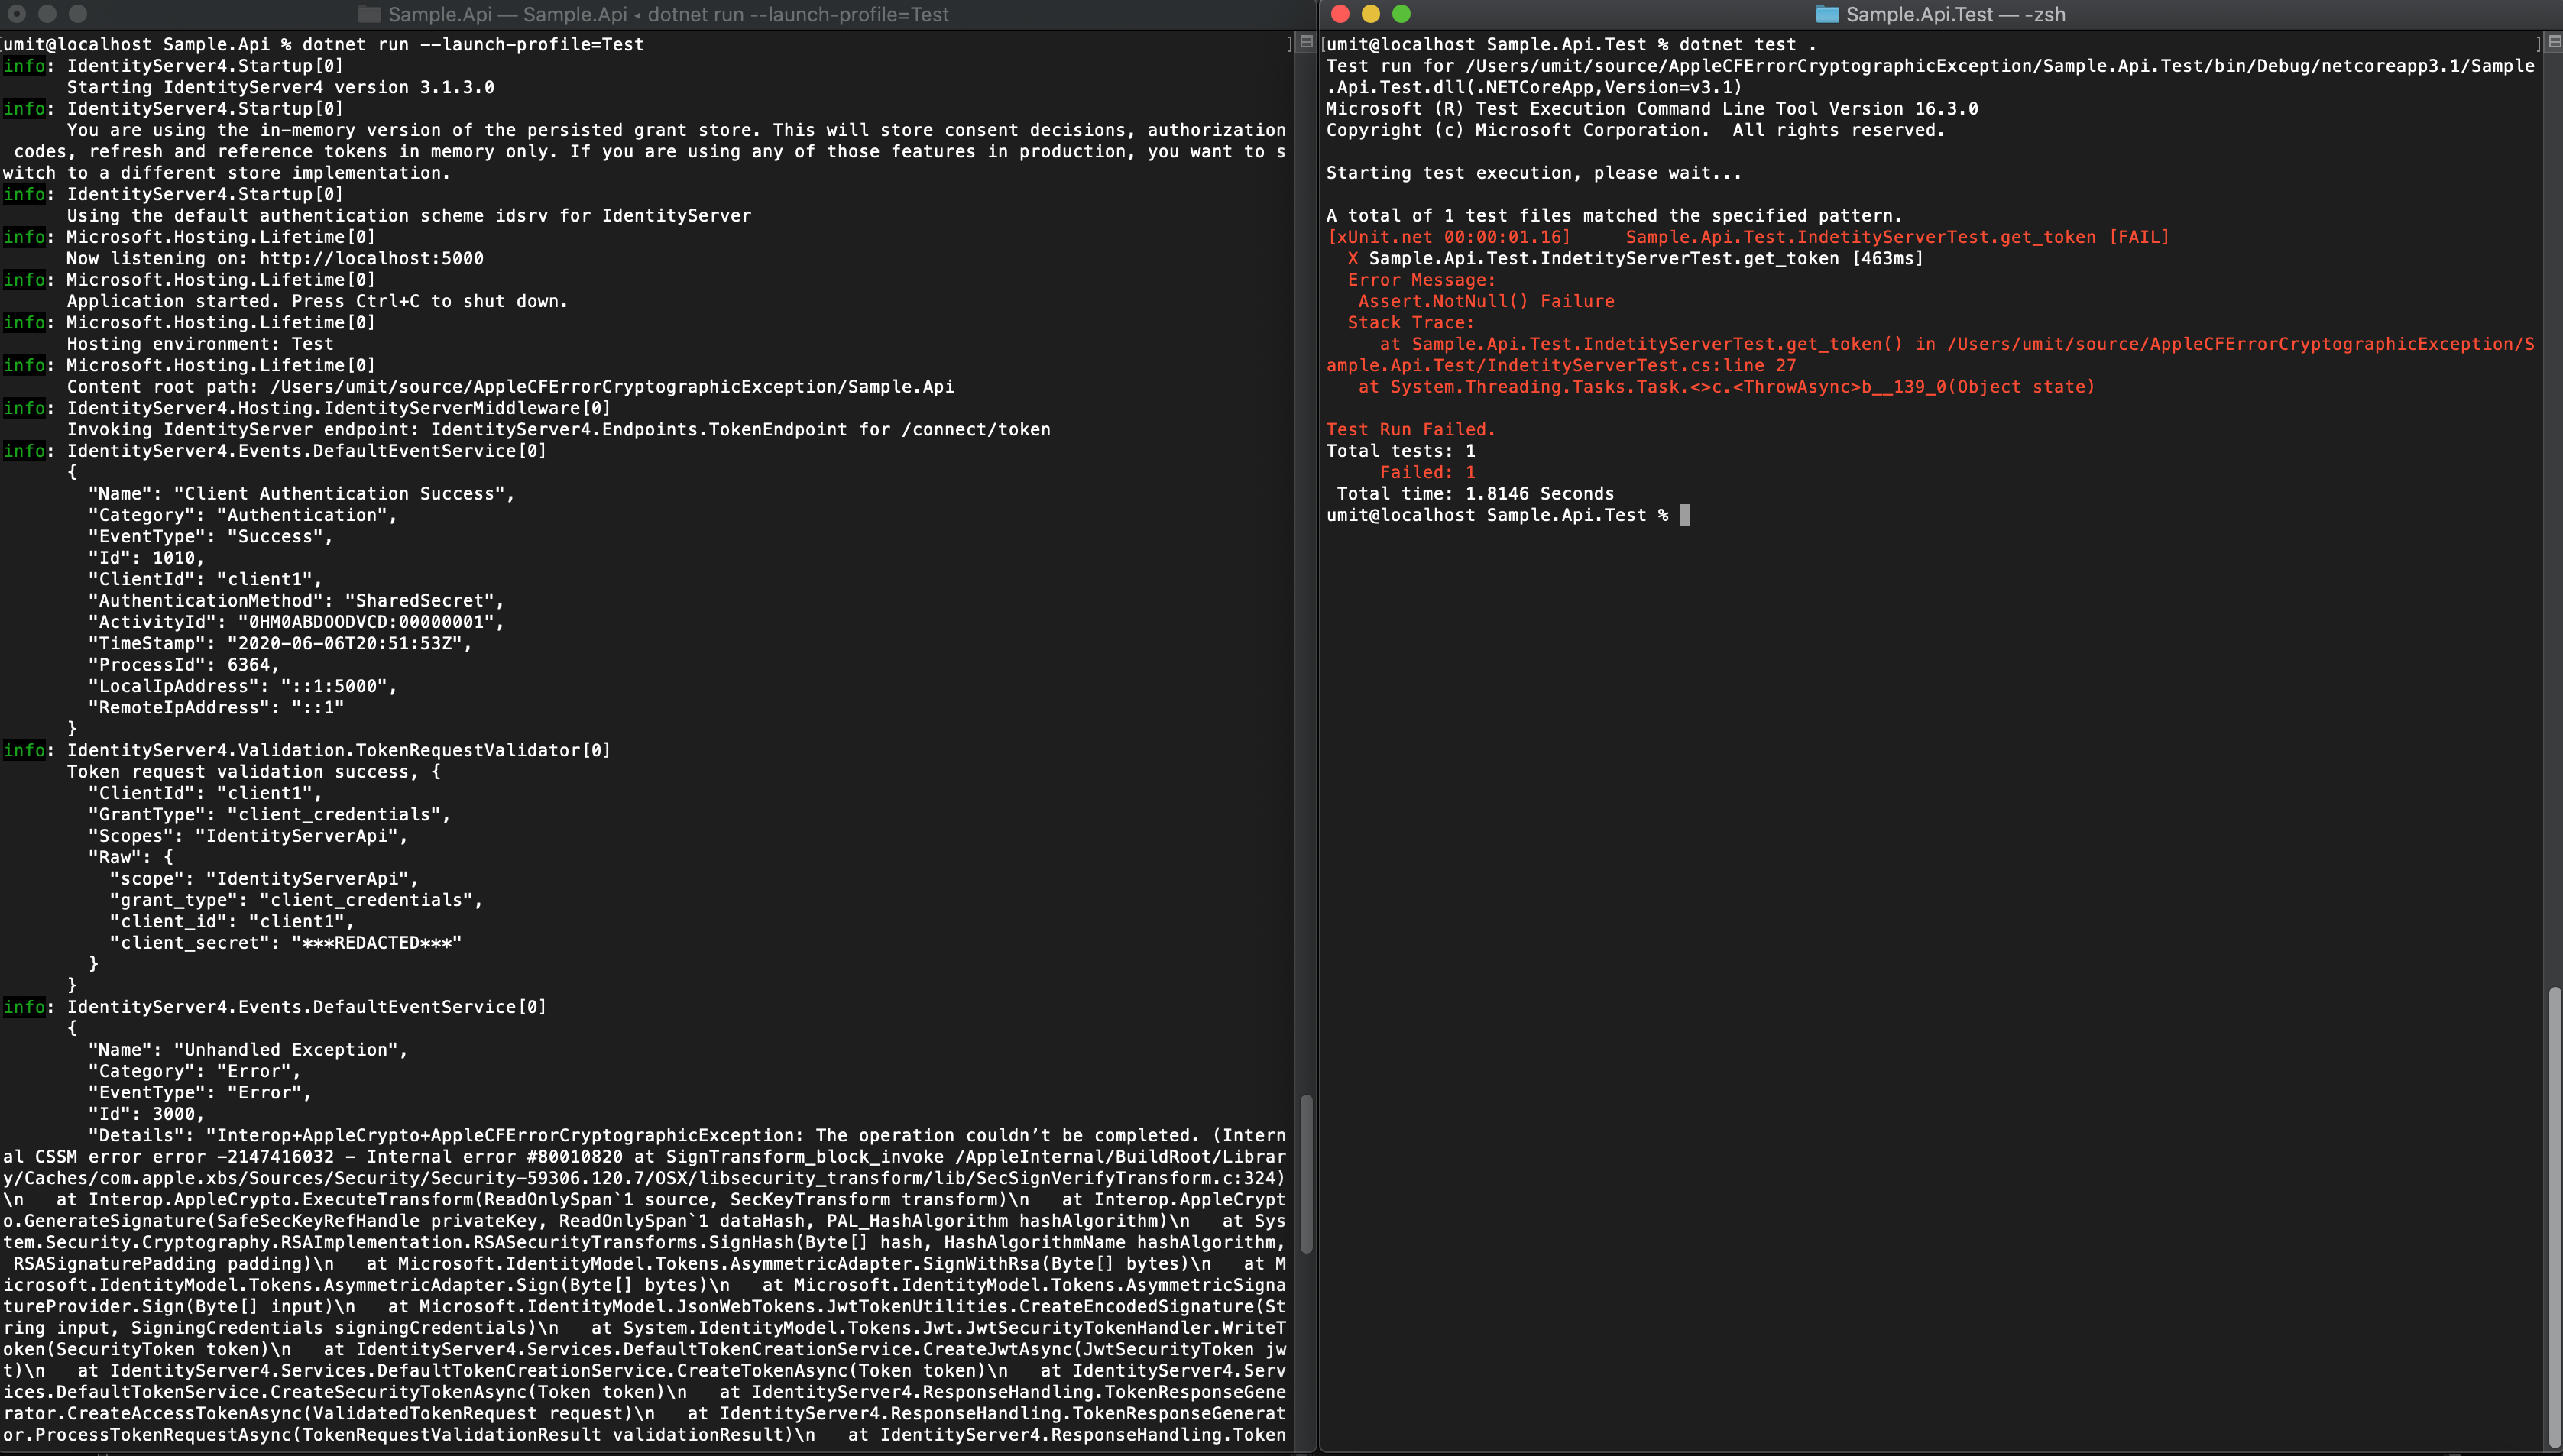Minimize the Sample.Api.Test terminal window
Viewport: 2563px width, 1456px height.
pyautogui.click(x=1371, y=14)
